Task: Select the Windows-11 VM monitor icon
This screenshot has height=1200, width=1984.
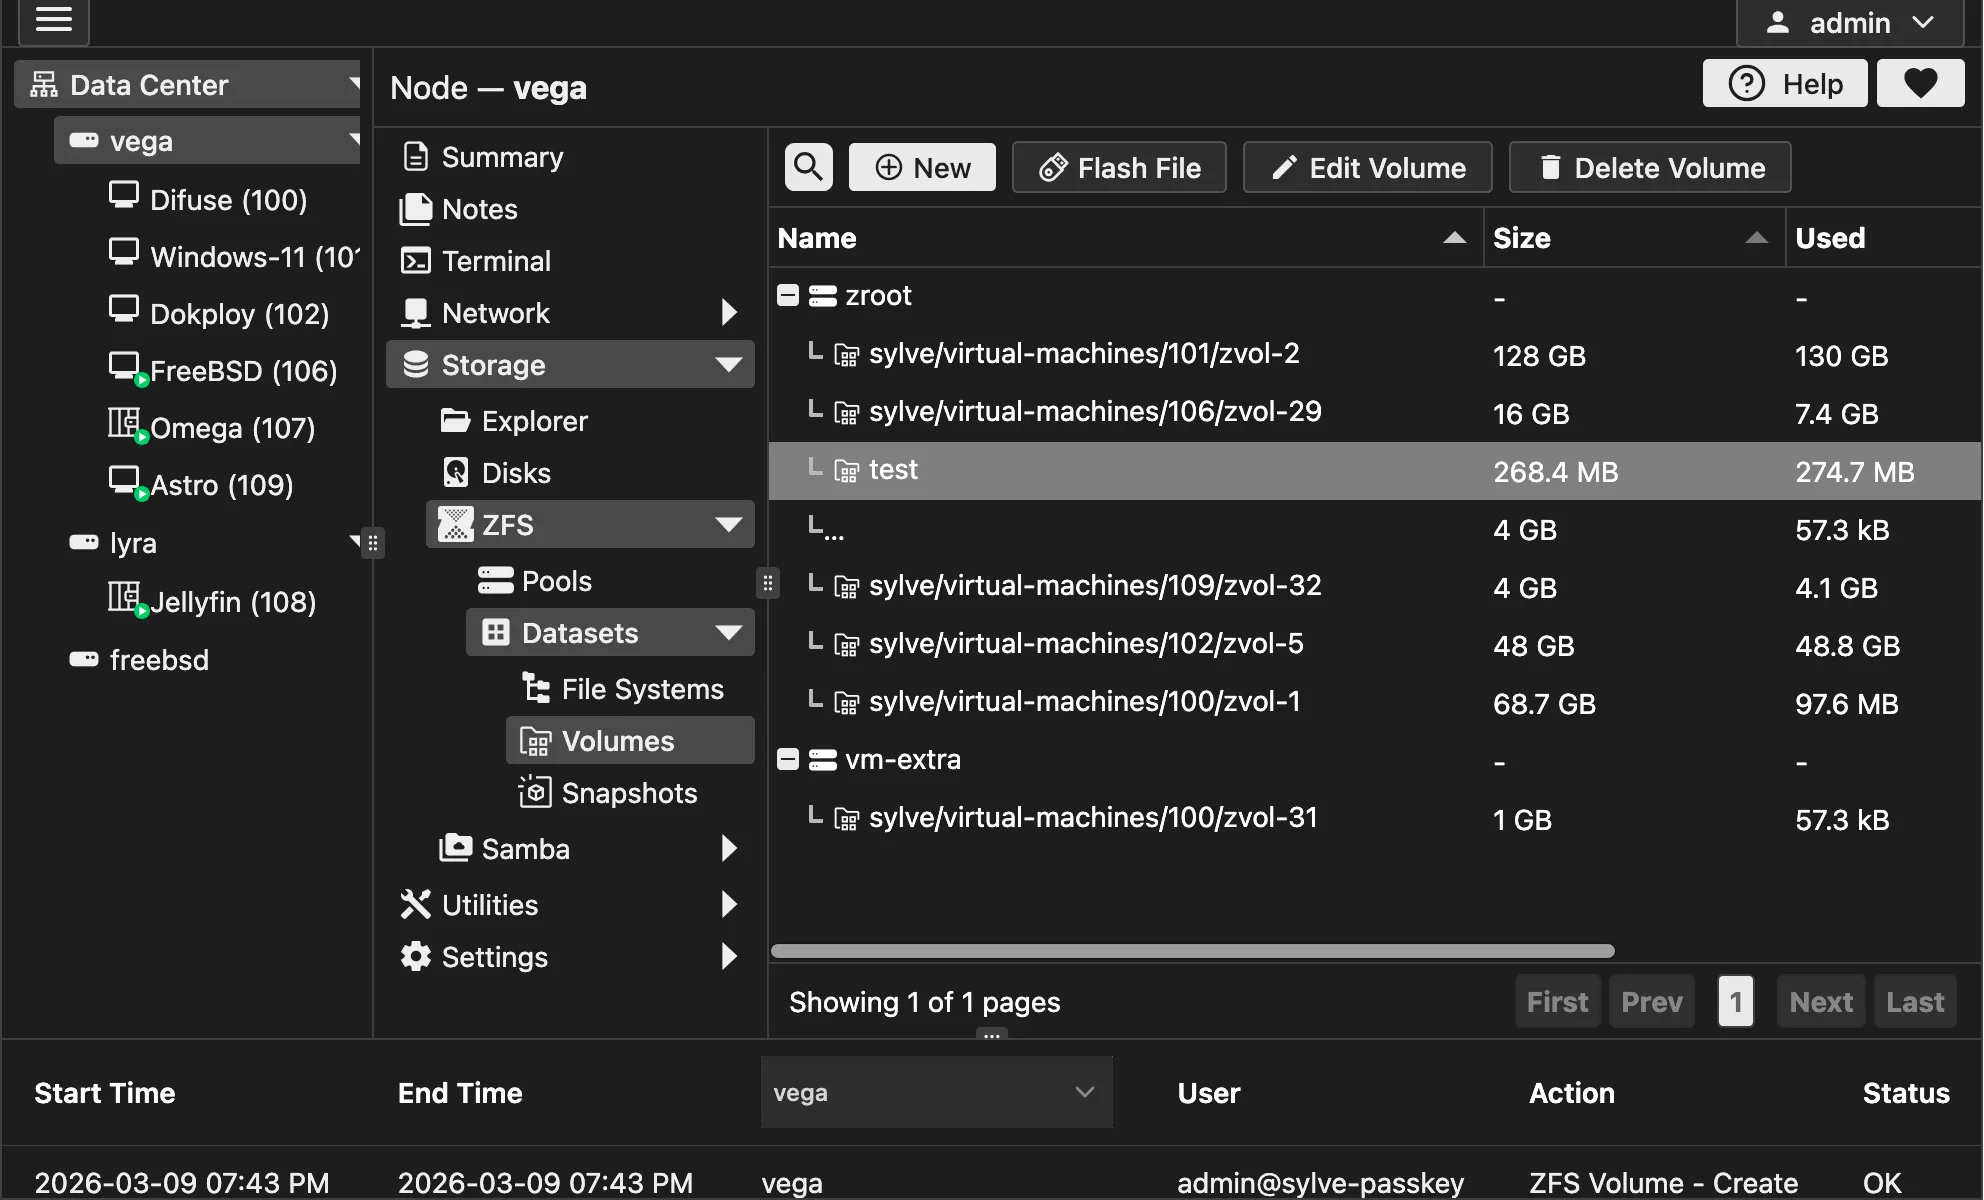Action: point(124,252)
